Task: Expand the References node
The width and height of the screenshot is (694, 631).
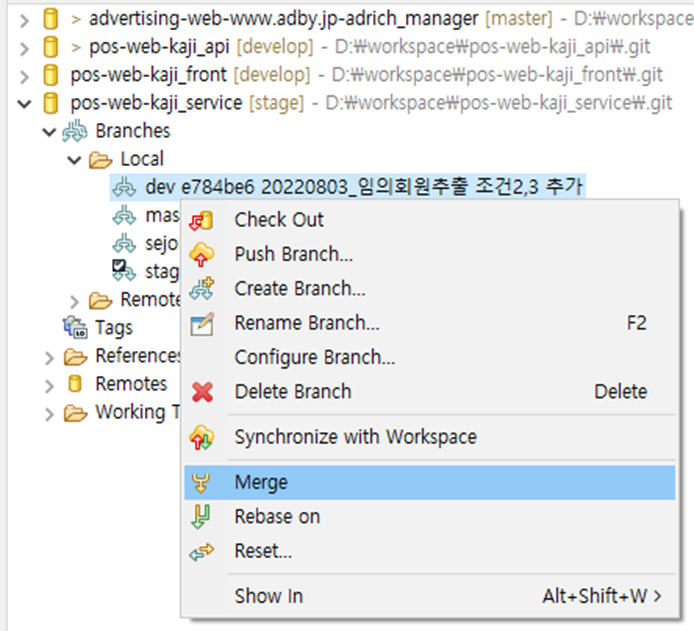Action: [x=49, y=358]
